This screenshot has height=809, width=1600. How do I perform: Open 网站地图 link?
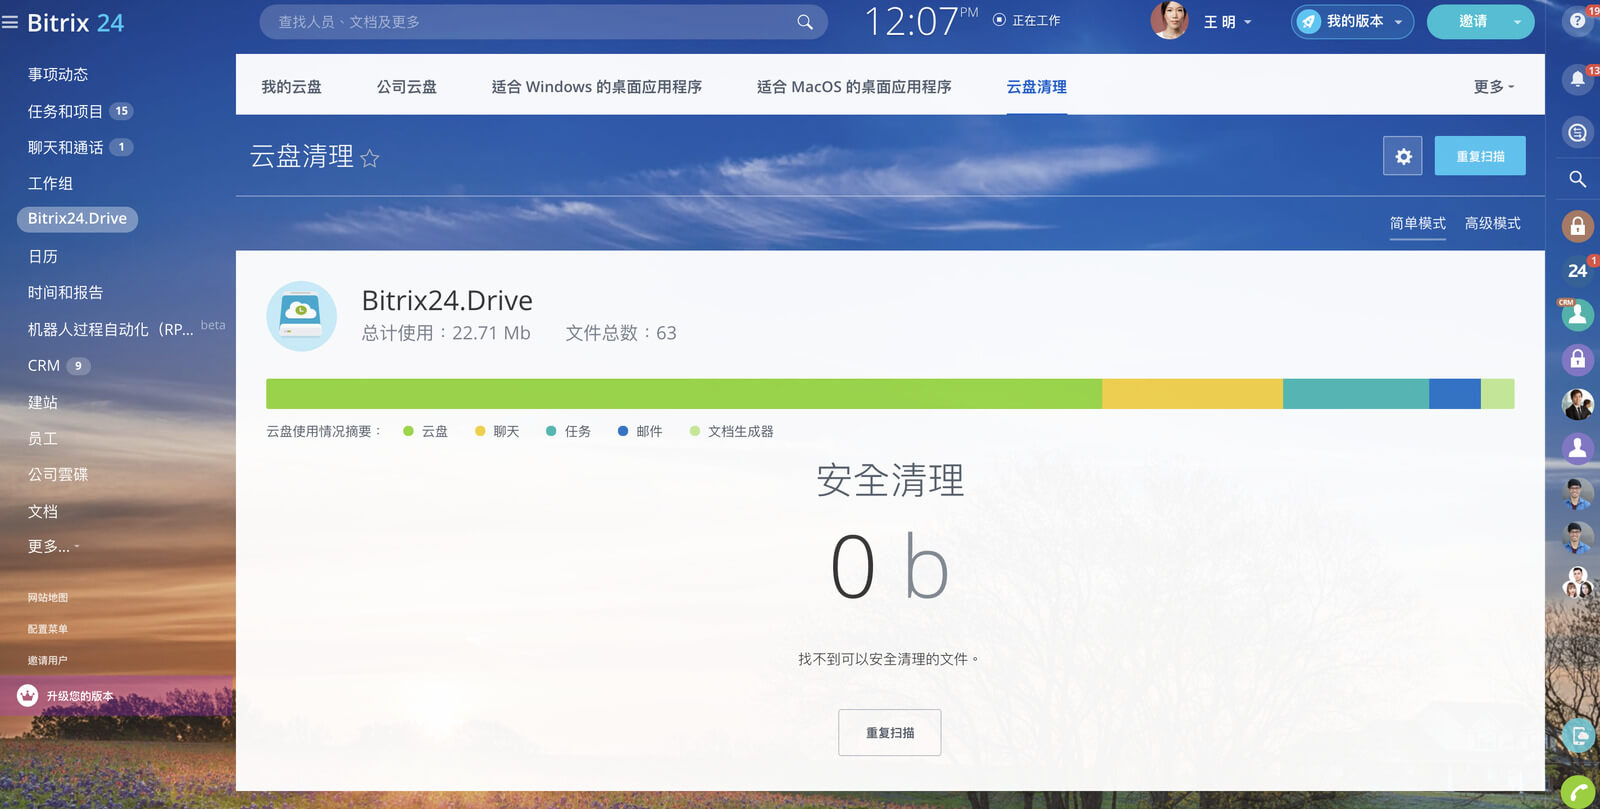click(x=48, y=597)
